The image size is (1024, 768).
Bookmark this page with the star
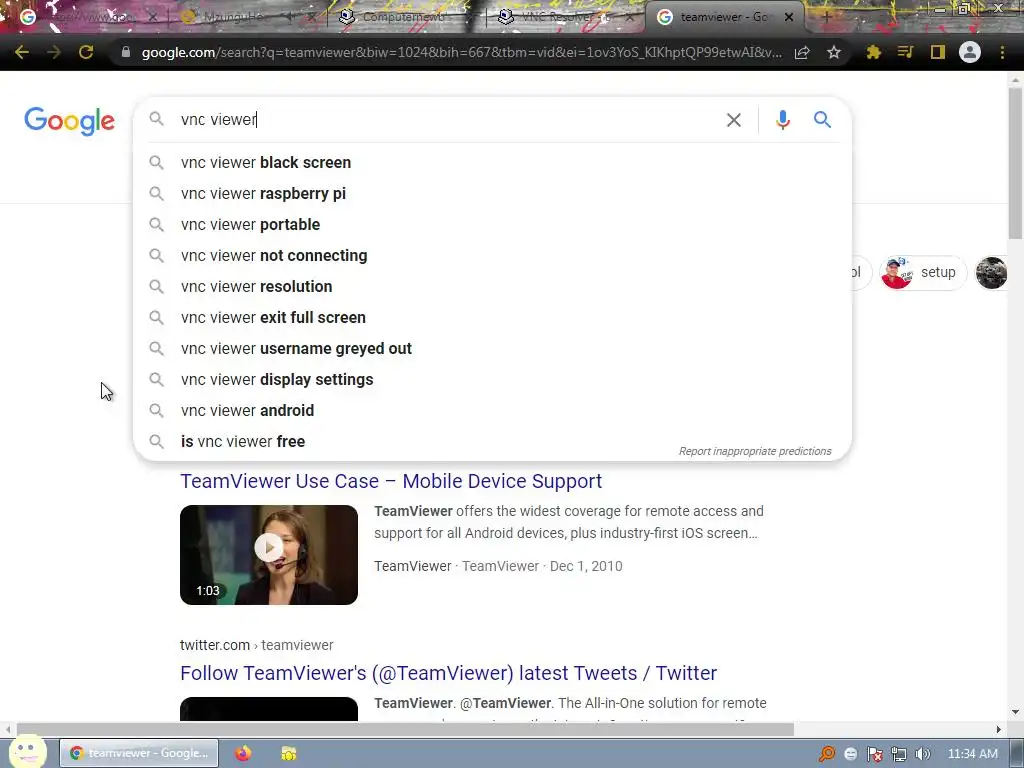click(x=833, y=52)
